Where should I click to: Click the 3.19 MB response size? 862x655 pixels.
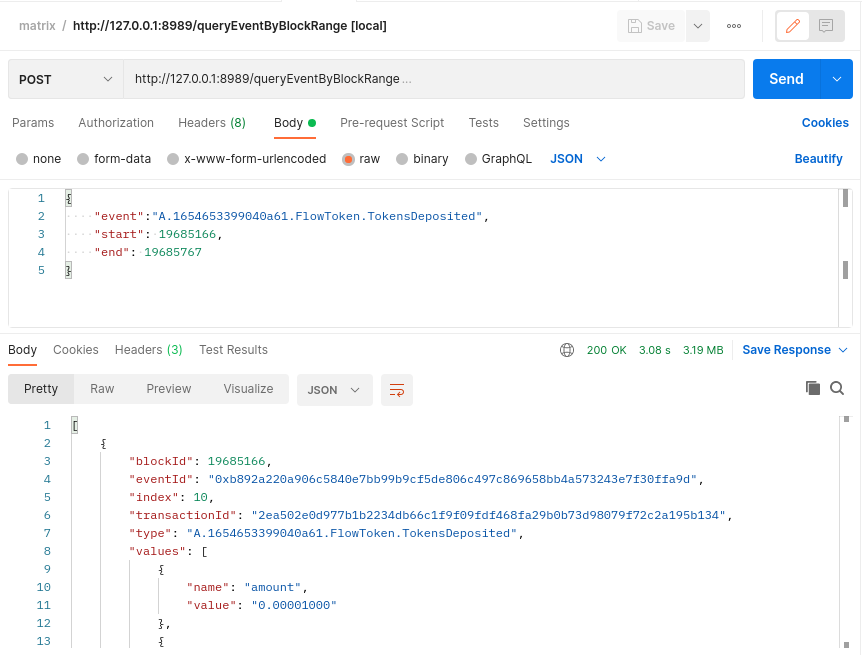[x=703, y=350]
